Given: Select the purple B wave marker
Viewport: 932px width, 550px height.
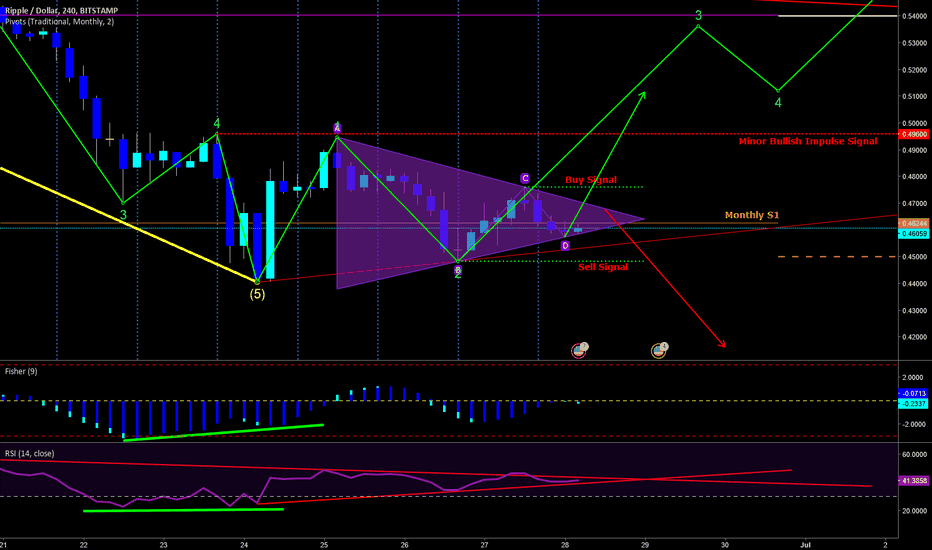Looking at the screenshot, I should [x=458, y=270].
